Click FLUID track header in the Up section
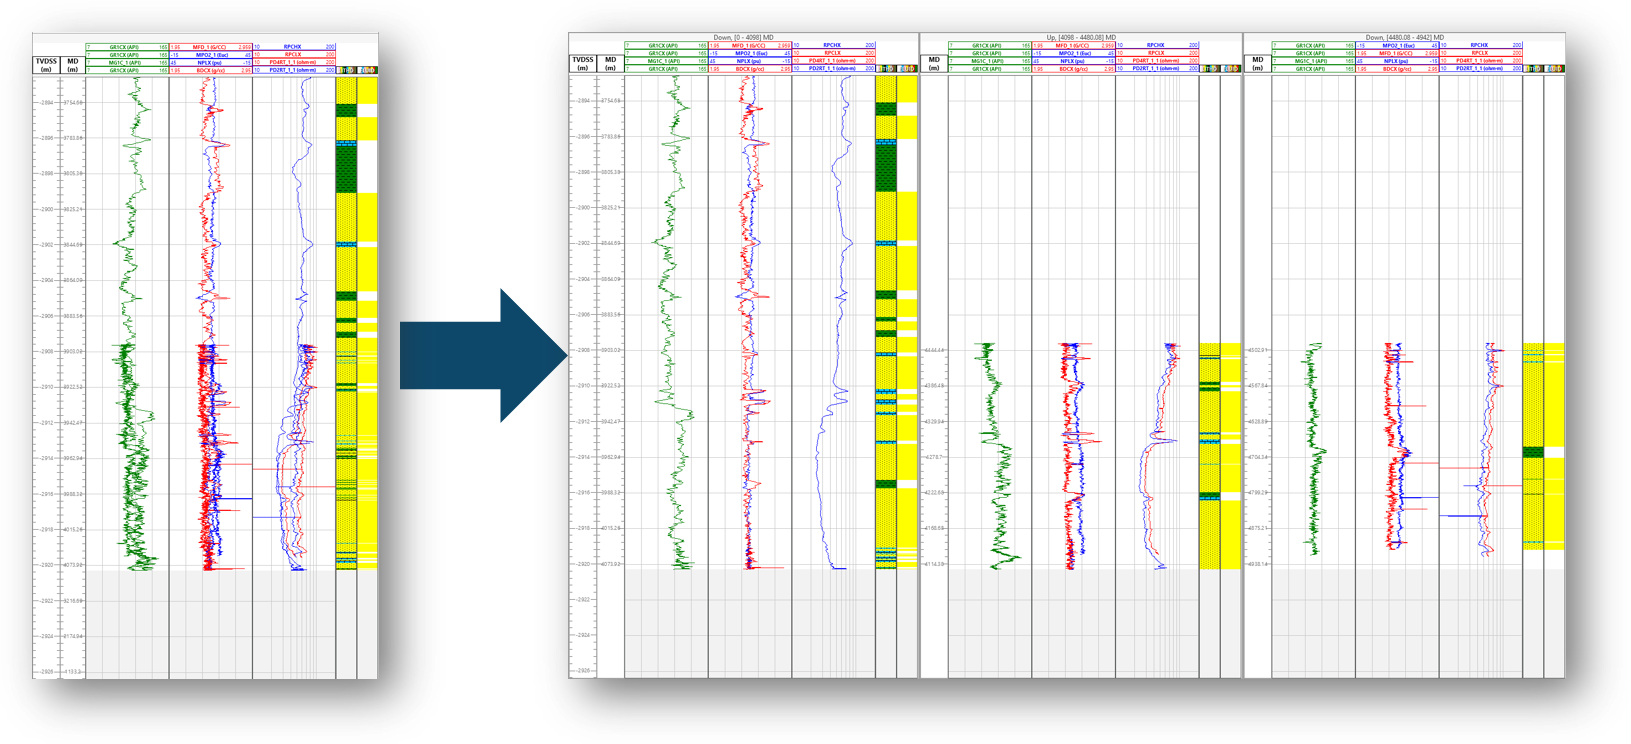This screenshot has width=1631, height=744. tap(1231, 69)
